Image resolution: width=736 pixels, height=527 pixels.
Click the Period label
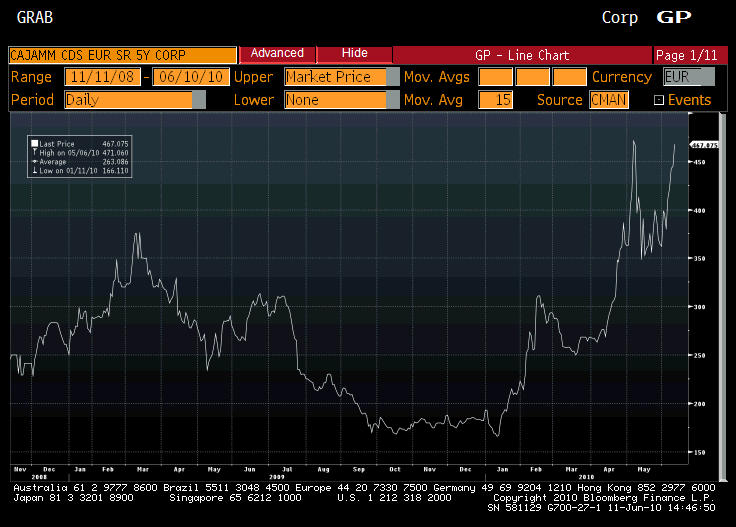tap(32, 100)
